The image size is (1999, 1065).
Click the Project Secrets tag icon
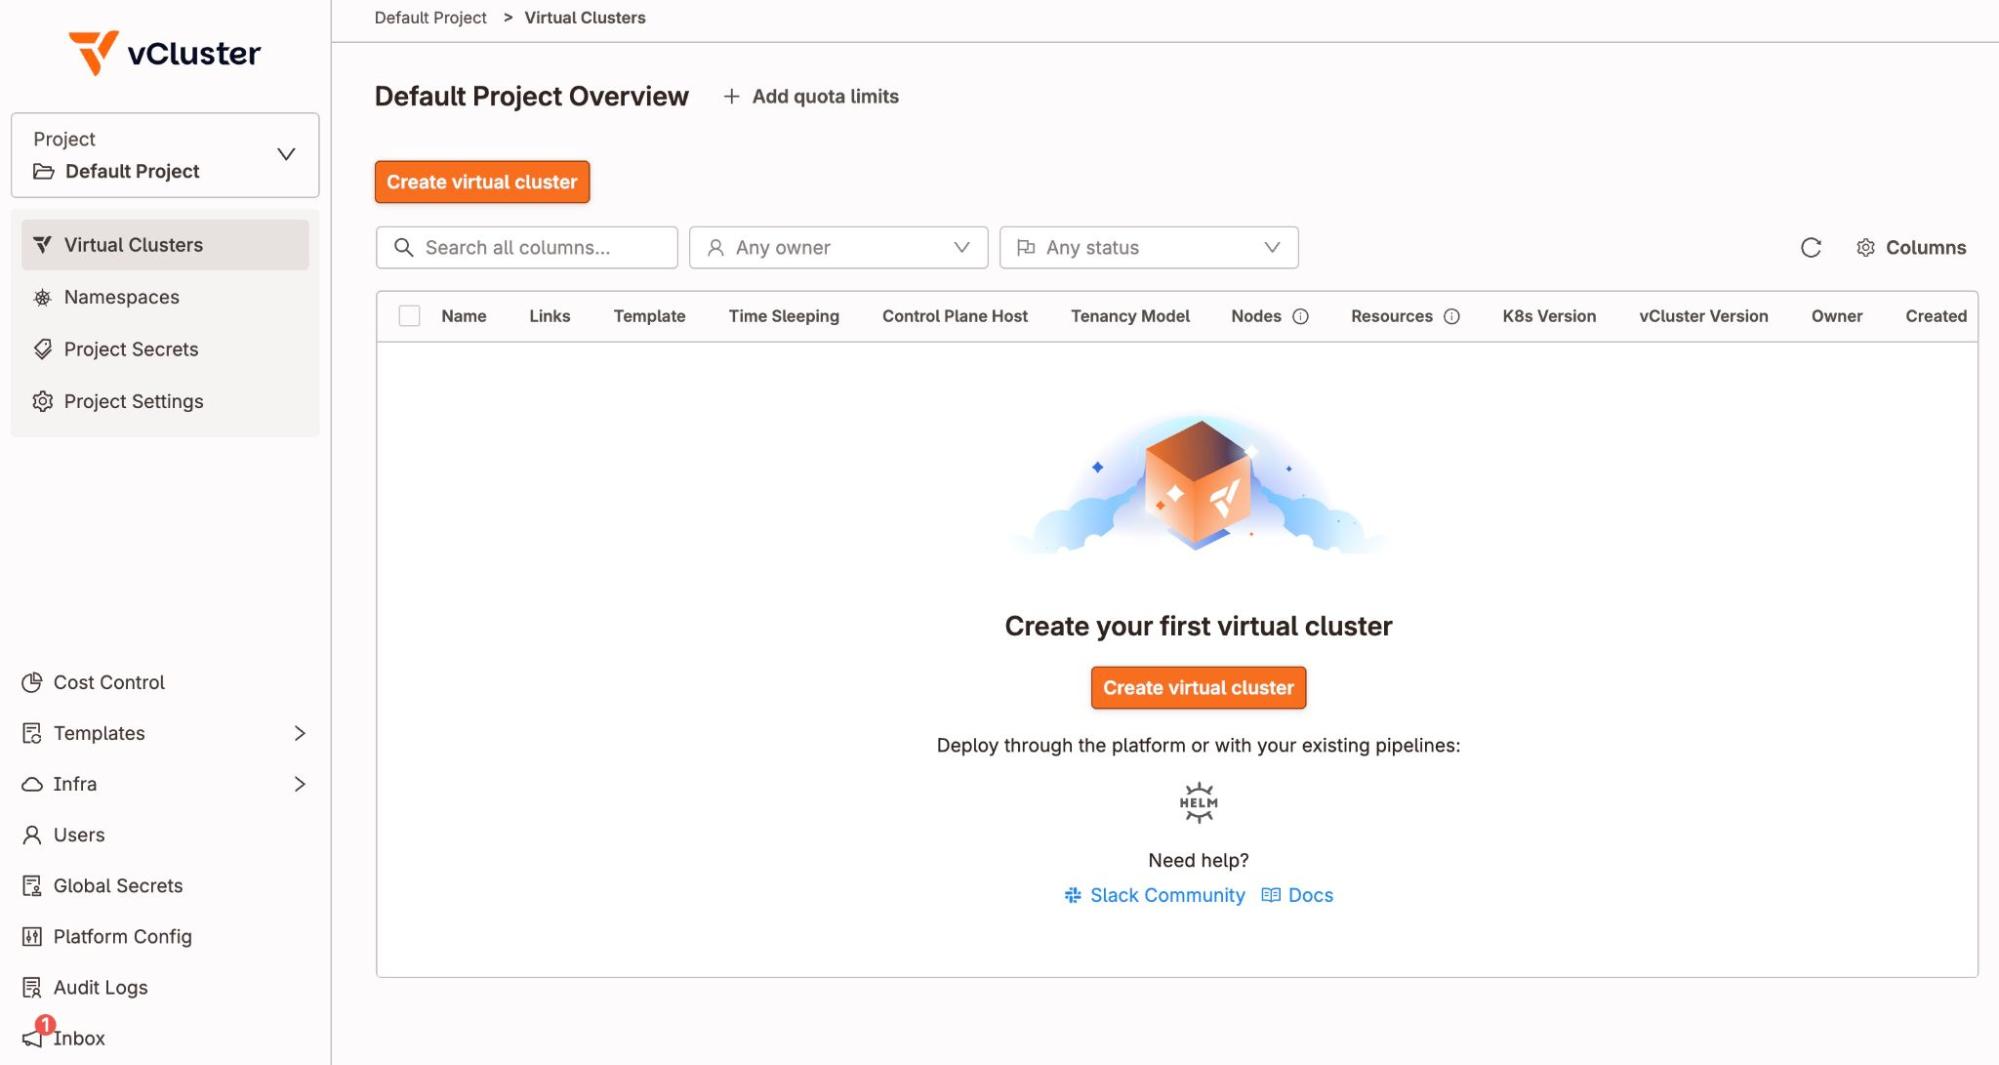(x=42, y=349)
